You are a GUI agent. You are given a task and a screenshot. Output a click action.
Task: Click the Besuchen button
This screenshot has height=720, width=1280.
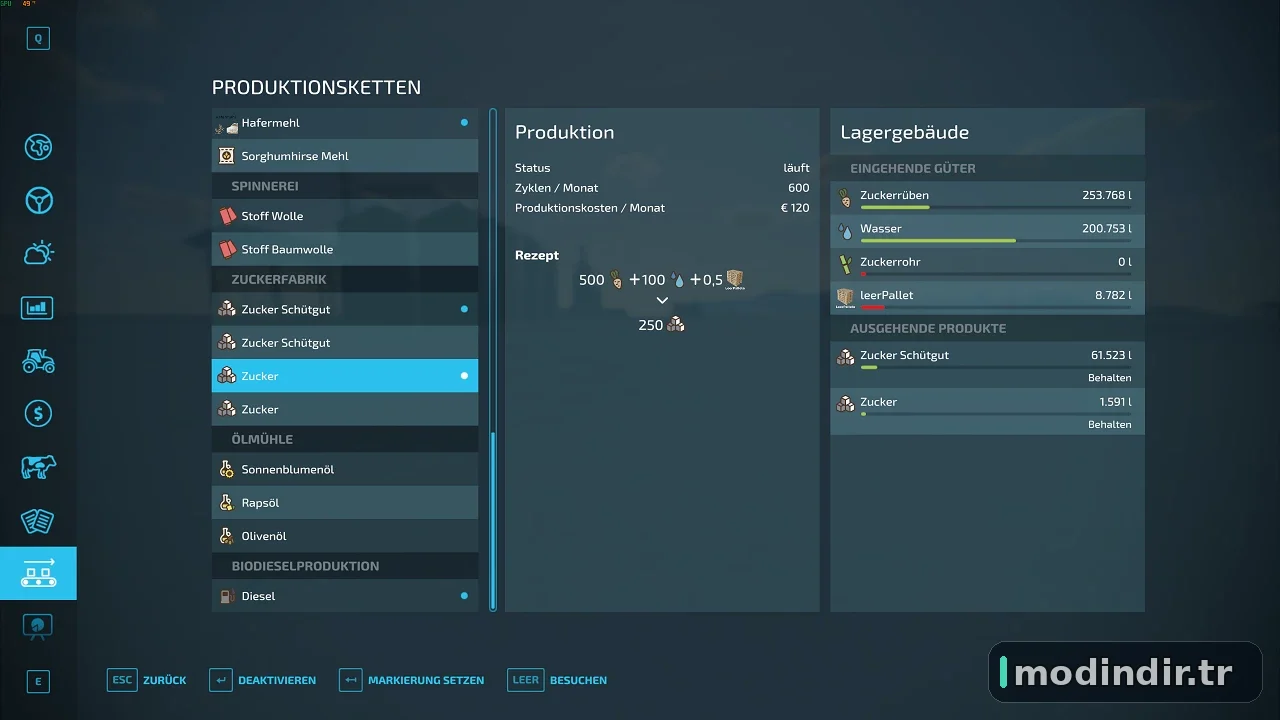pyautogui.click(x=557, y=680)
